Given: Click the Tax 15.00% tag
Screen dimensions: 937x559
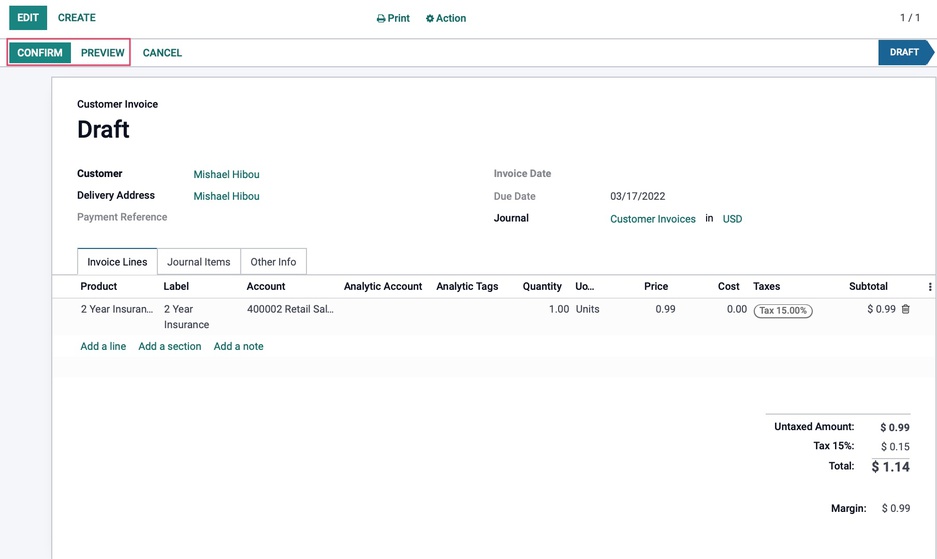Looking at the screenshot, I should coord(783,310).
